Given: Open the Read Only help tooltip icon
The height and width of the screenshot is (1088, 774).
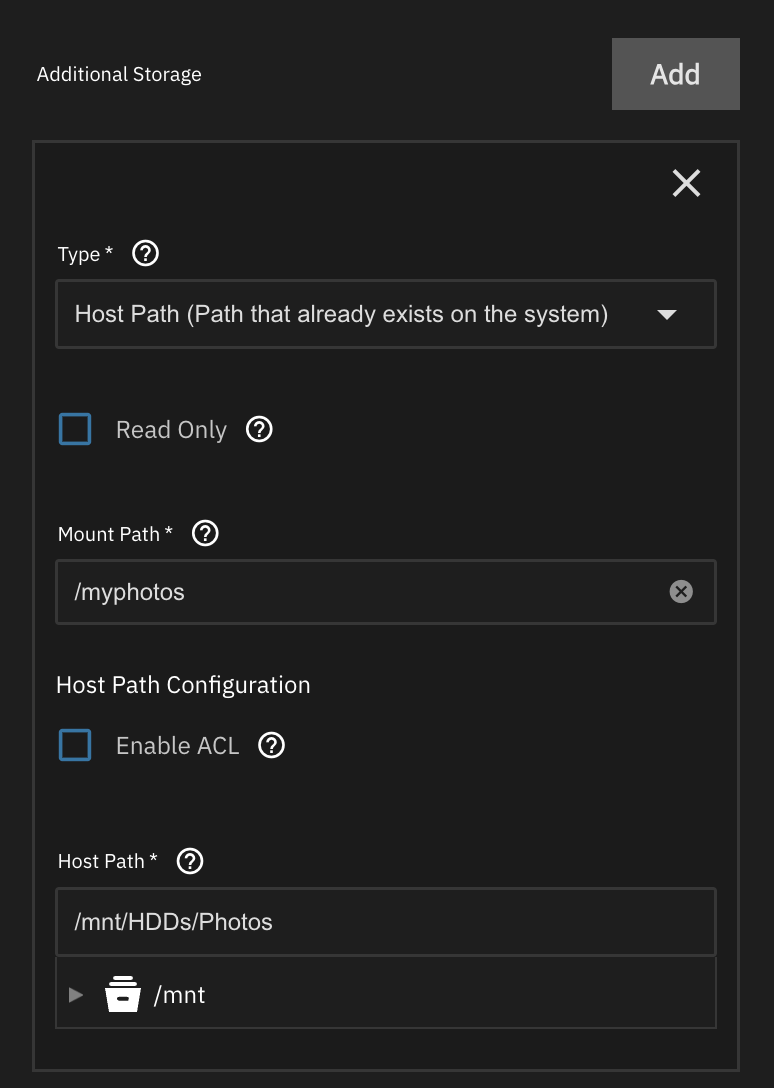Looking at the screenshot, I should (x=259, y=430).
